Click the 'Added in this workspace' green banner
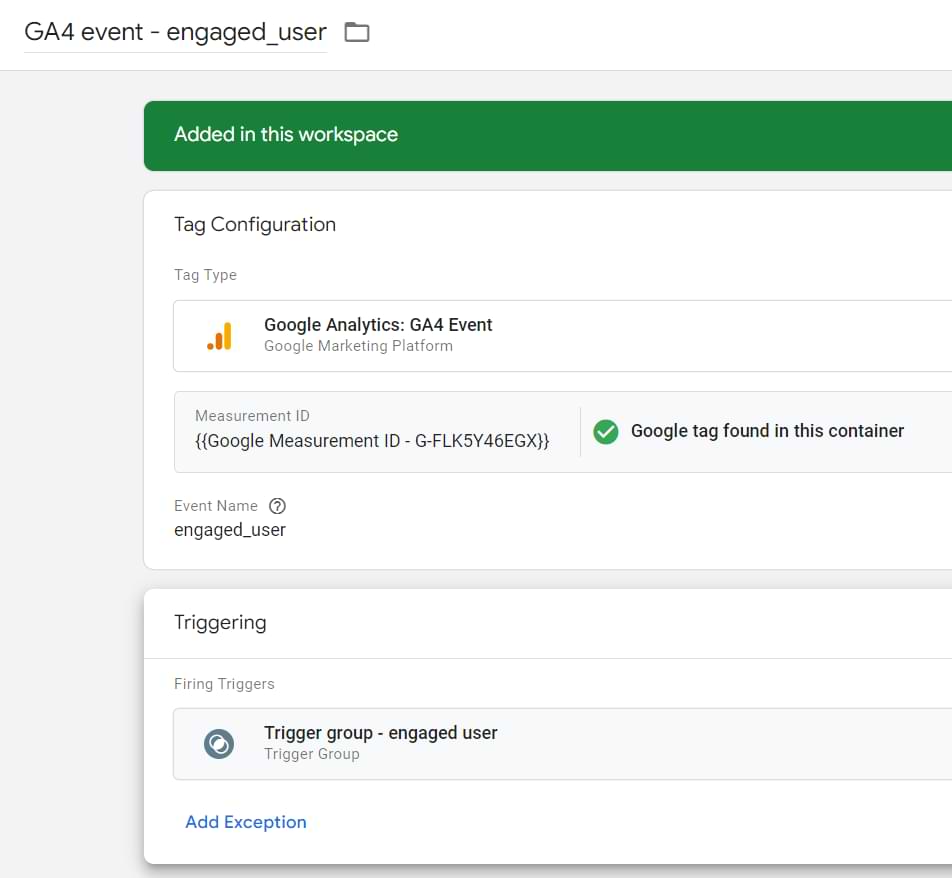The image size is (952, 878). pos(286,135)
